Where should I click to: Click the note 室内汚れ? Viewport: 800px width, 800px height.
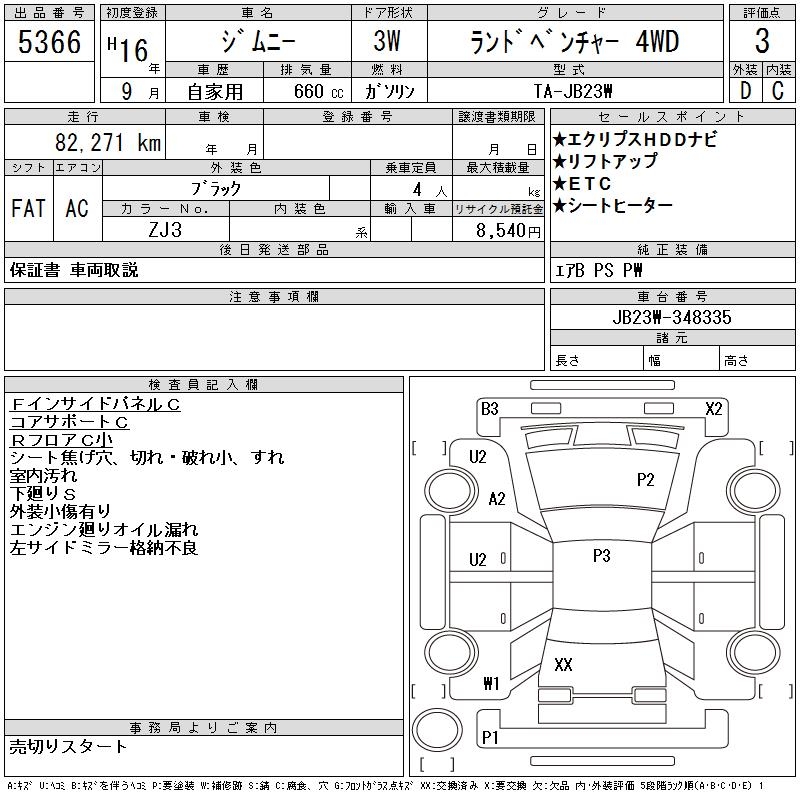tap(43, 476)
